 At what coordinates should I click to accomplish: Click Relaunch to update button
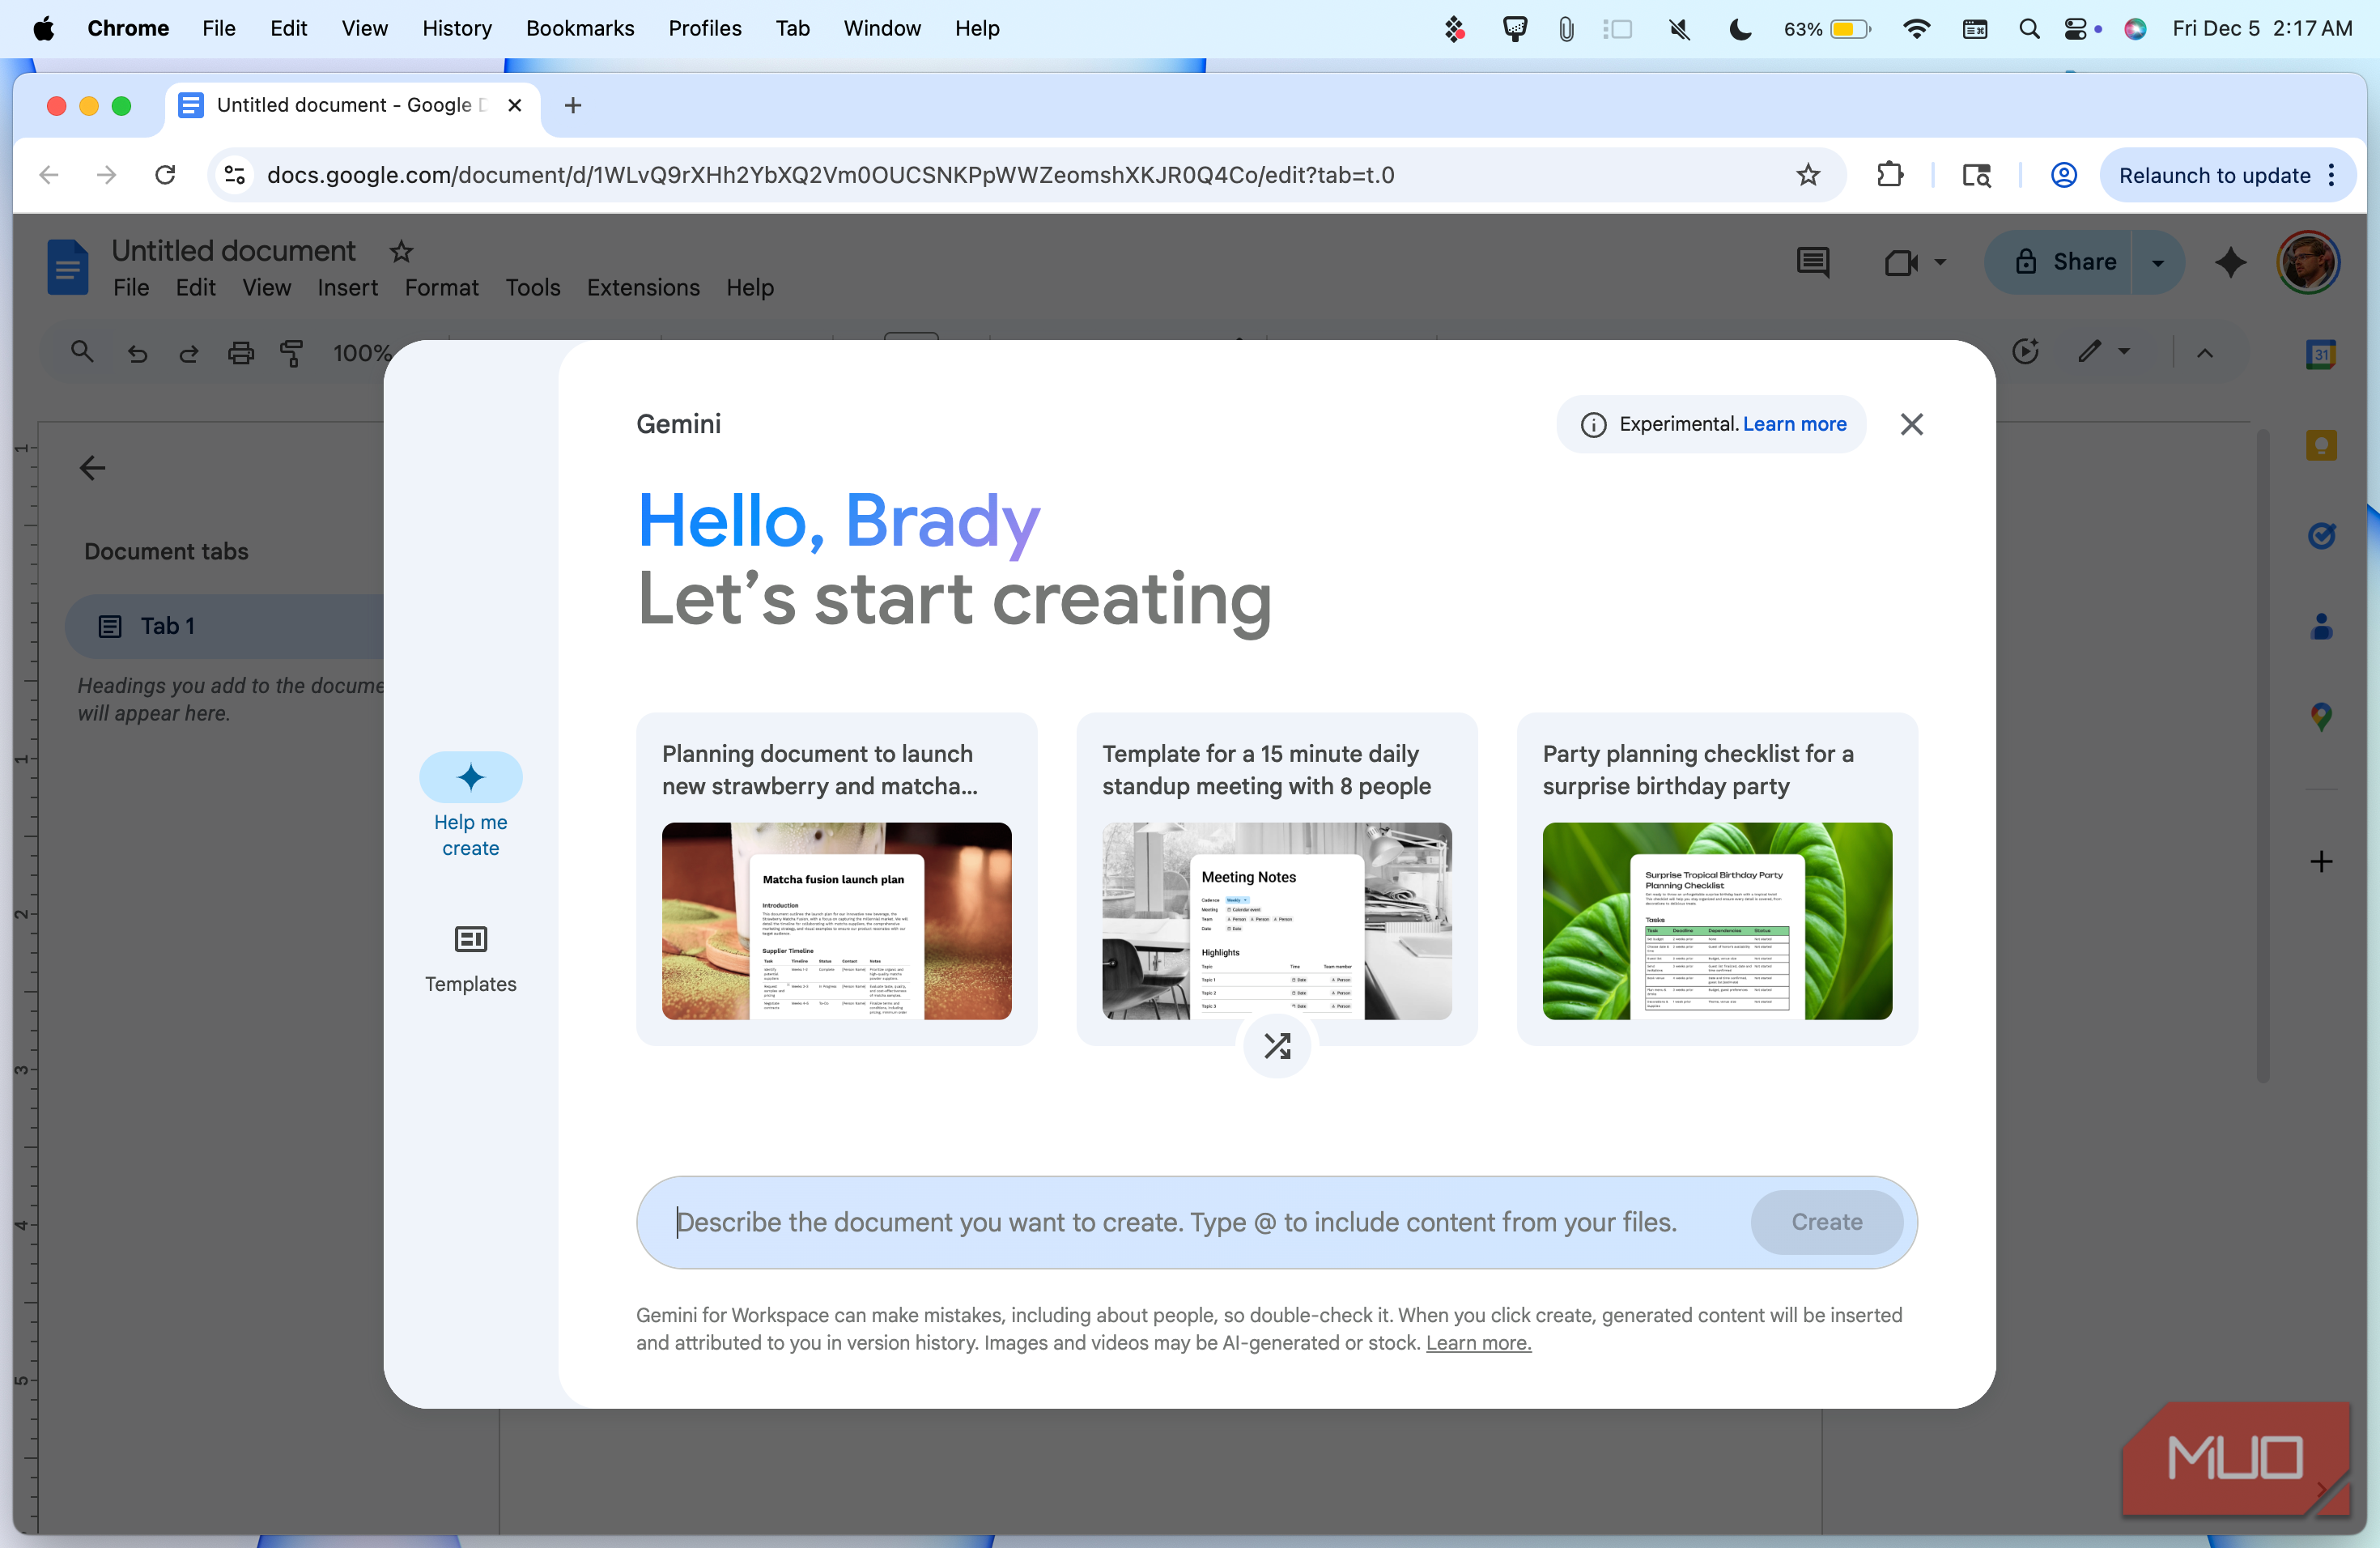click(x=2214, y=175)
